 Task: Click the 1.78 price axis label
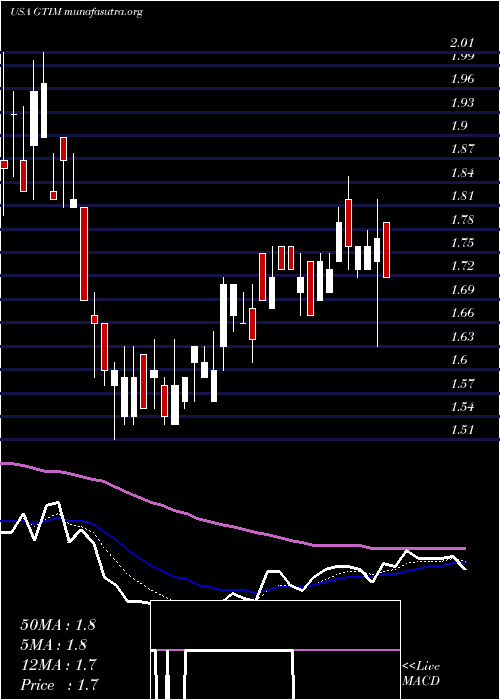[x=461, y=220]
